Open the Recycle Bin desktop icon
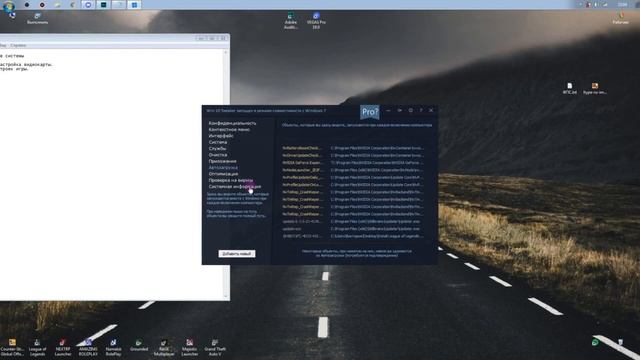Image resolution: width=640 pixels, height=360 pixels. coord(620,342)
